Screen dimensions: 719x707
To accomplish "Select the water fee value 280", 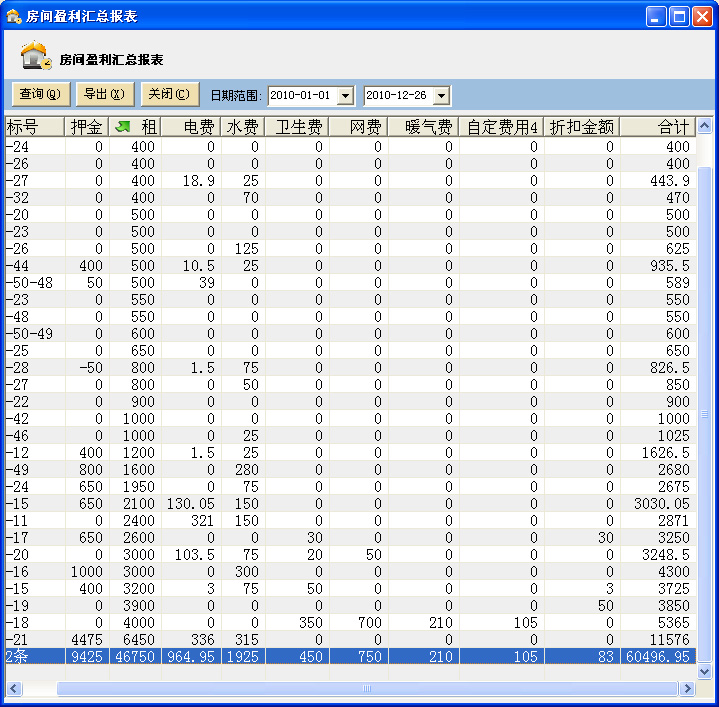I will pos(243,469).
